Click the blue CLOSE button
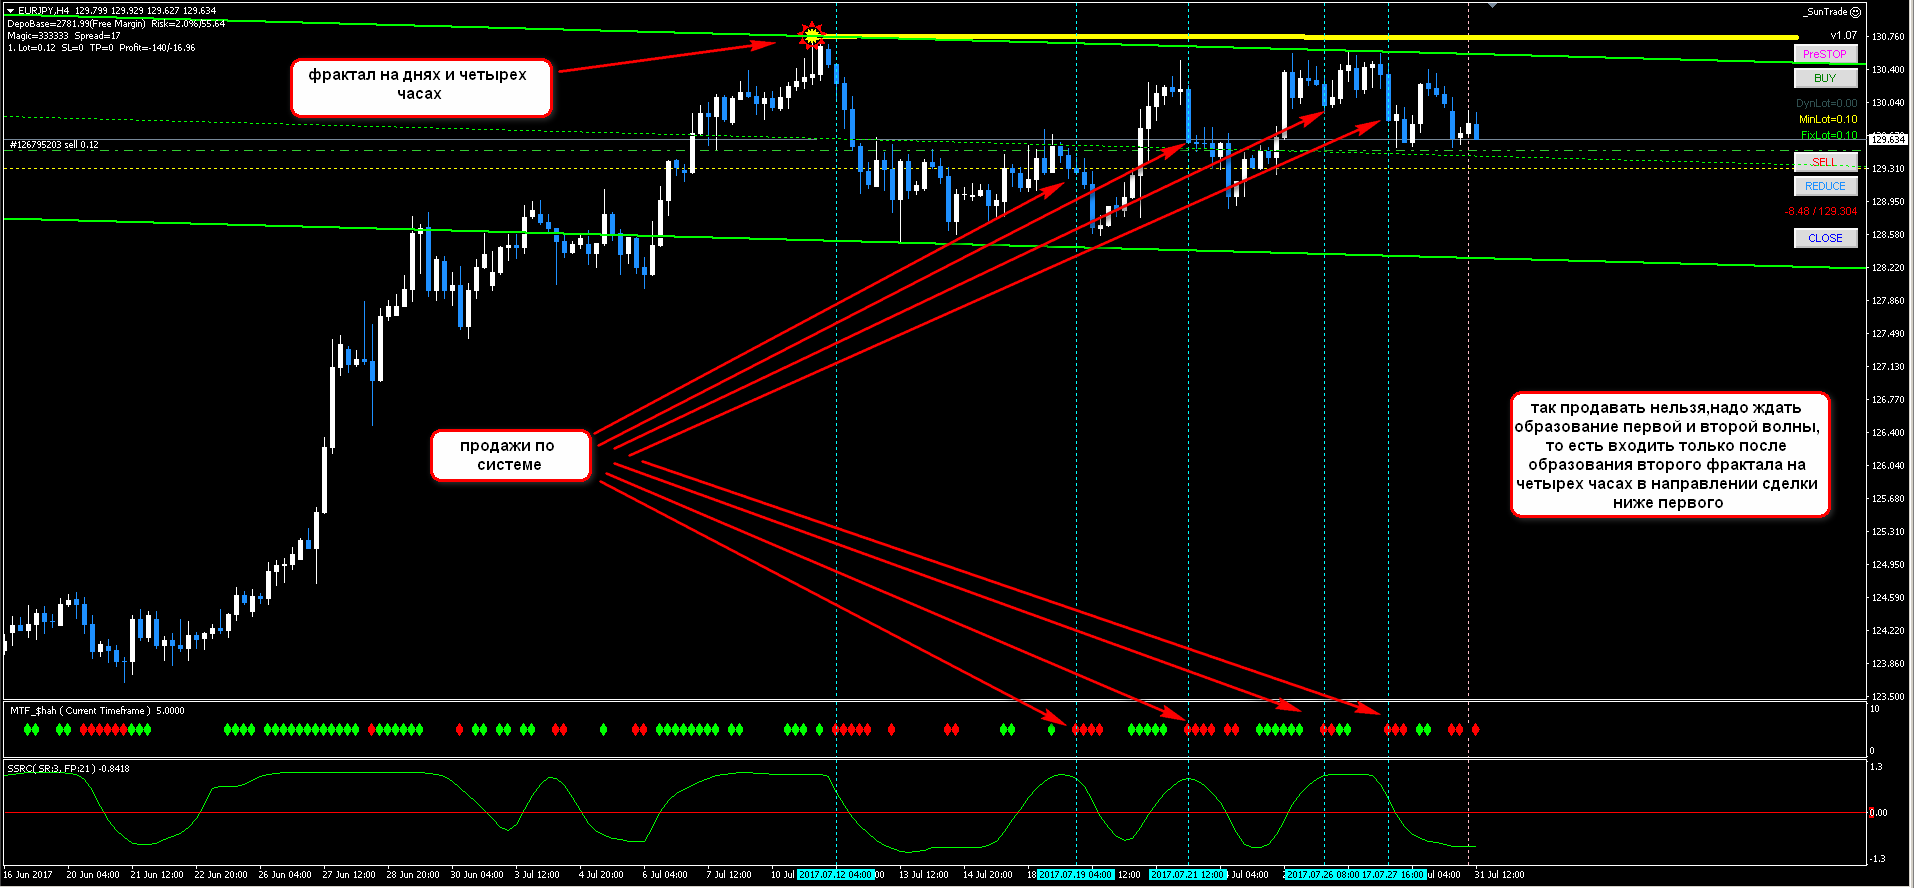This screenshot has height=888, width=1914. click(x=1825, y=238)
